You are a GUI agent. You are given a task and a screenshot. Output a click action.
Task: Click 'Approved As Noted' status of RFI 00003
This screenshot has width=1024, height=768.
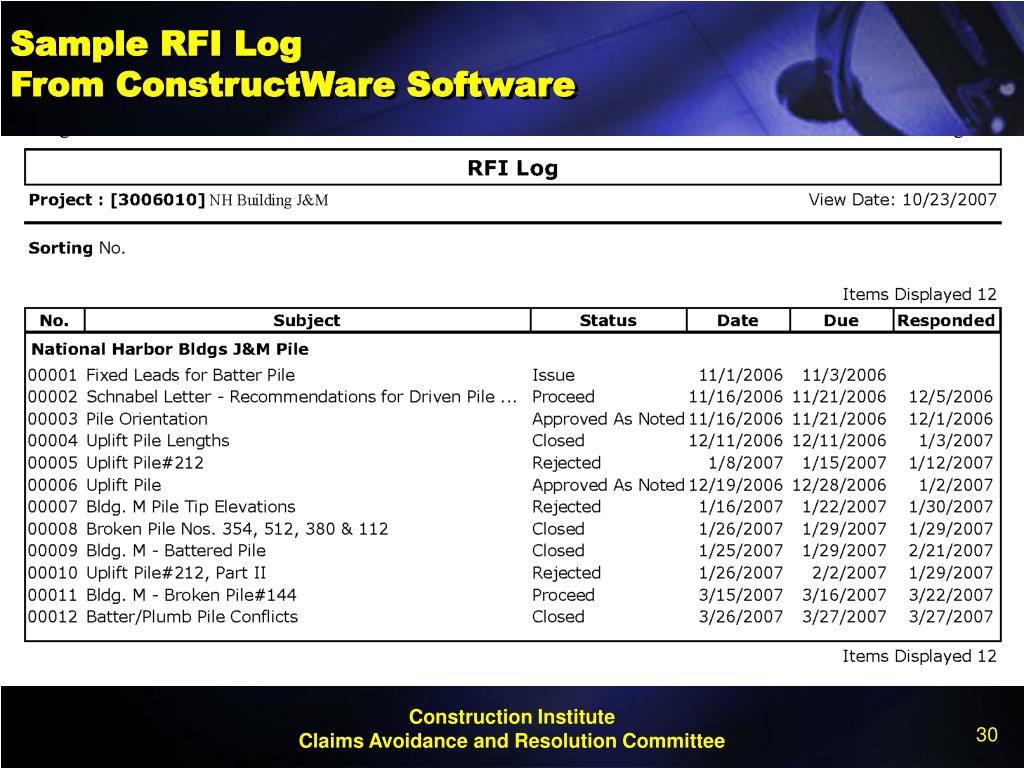(609, 419)
